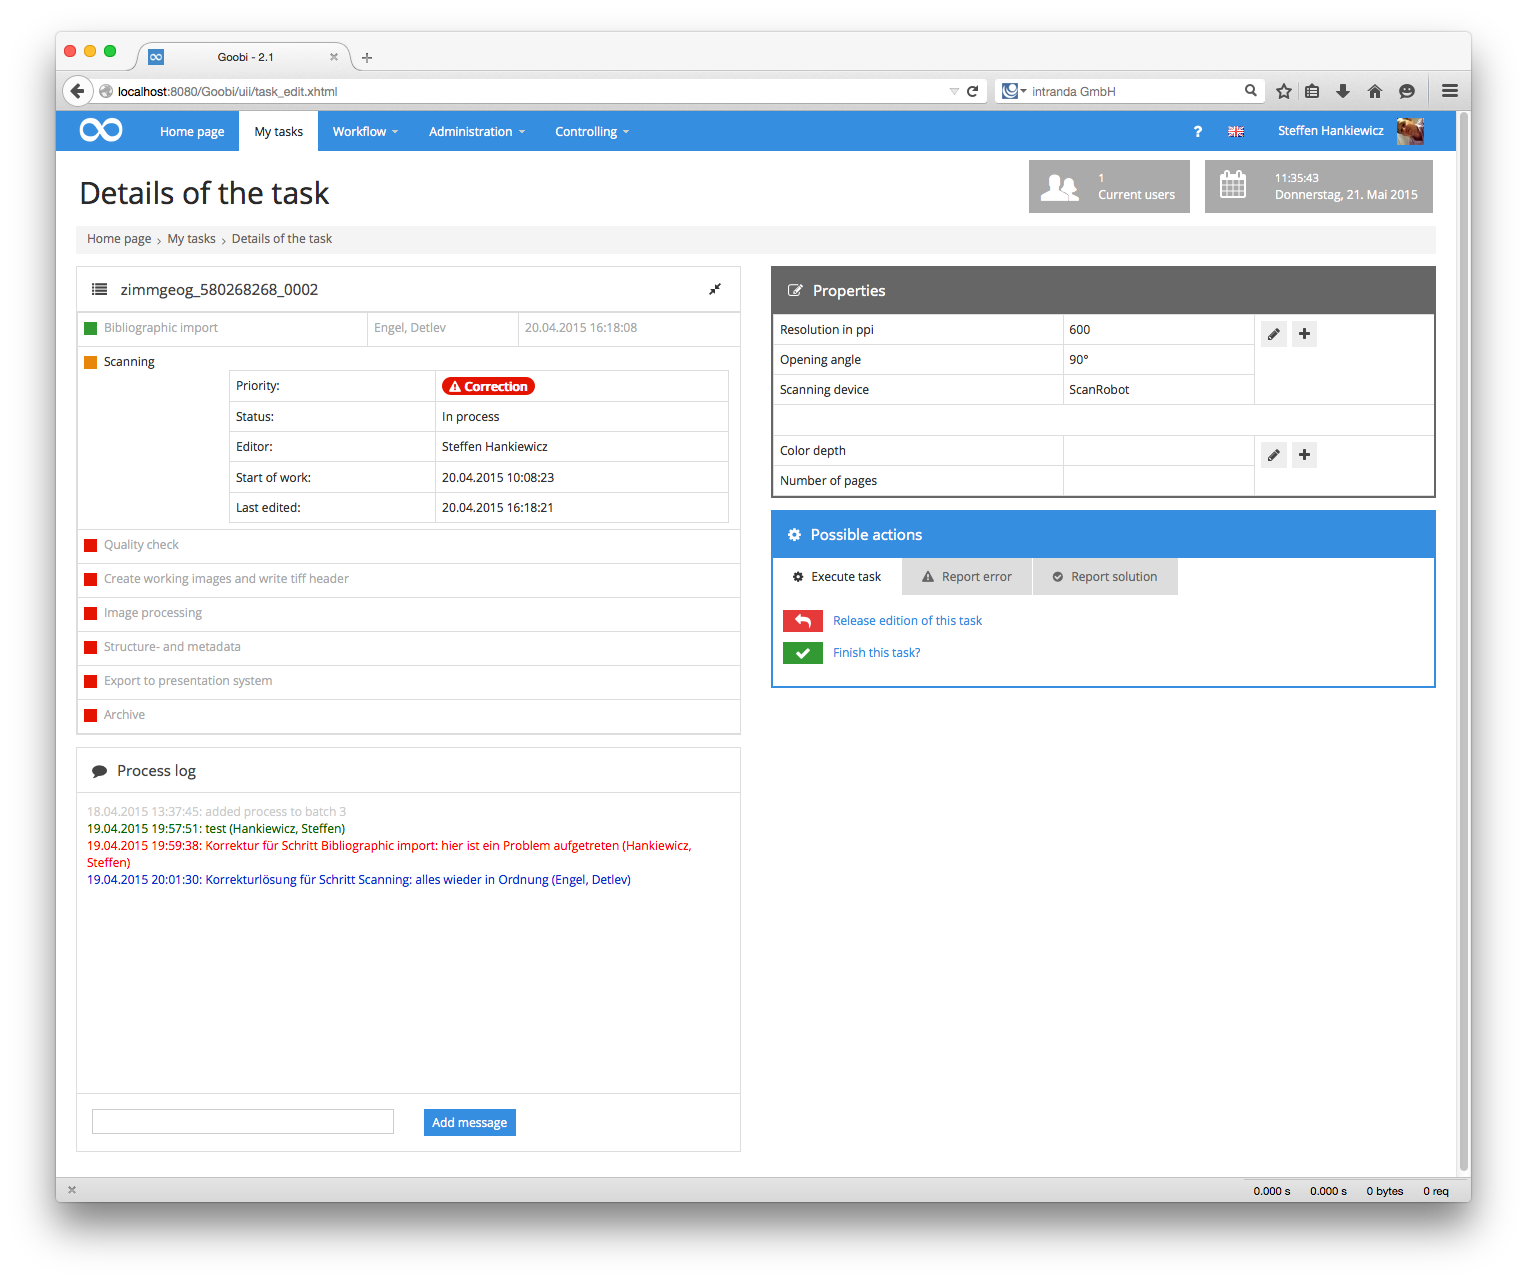The width and height of the screenshot is (1527, 1282).
Task: Switch to the Execute task tab
Action: click(x=837, y=577)
